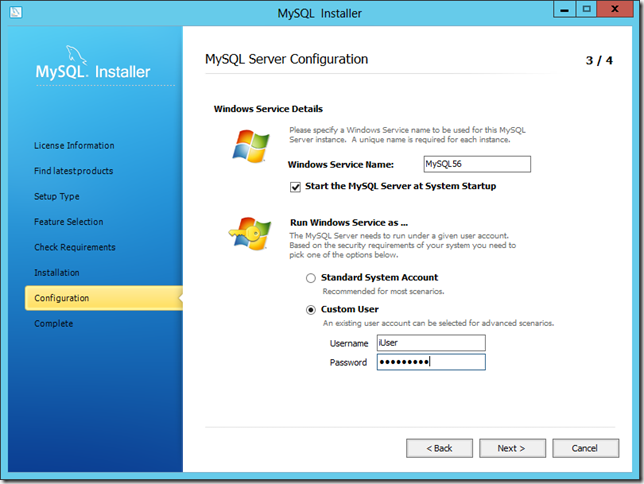Select Standard System Account radio option
644x484 pixels.
pos(311,278)
